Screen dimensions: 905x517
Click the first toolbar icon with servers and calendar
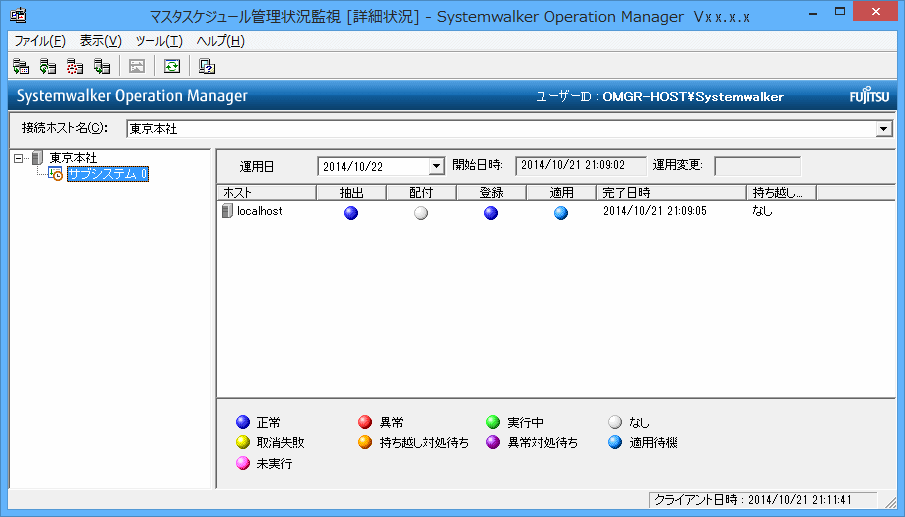[x=21, y=66]
